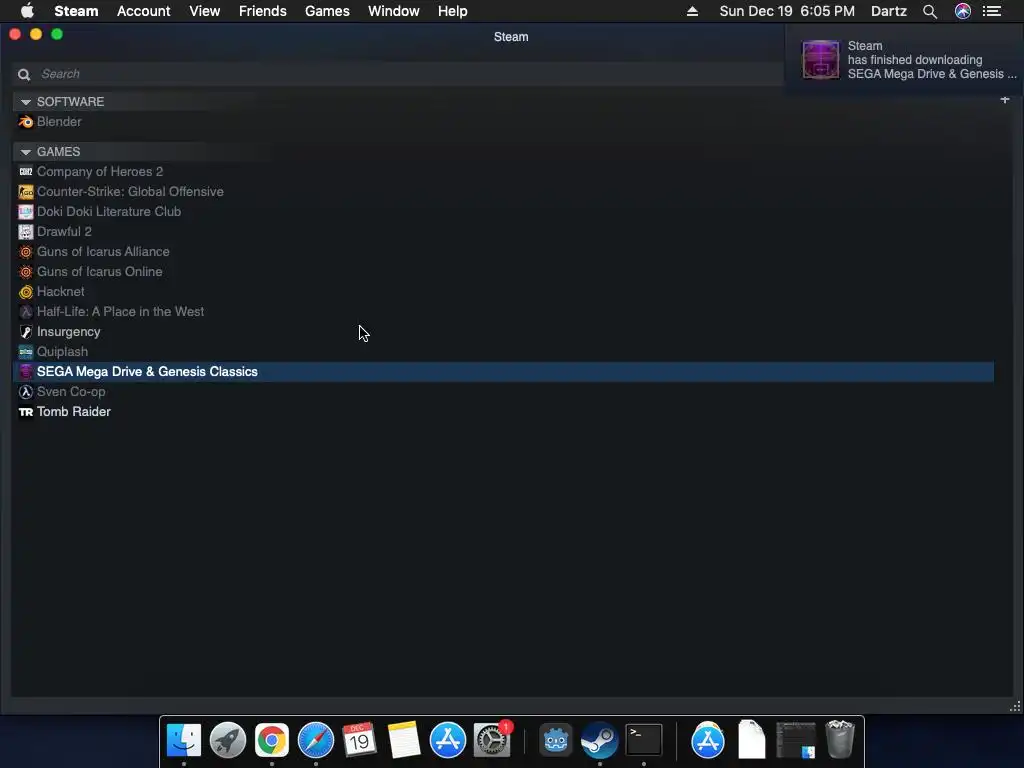Open Launchpad from the Dock

228,740
